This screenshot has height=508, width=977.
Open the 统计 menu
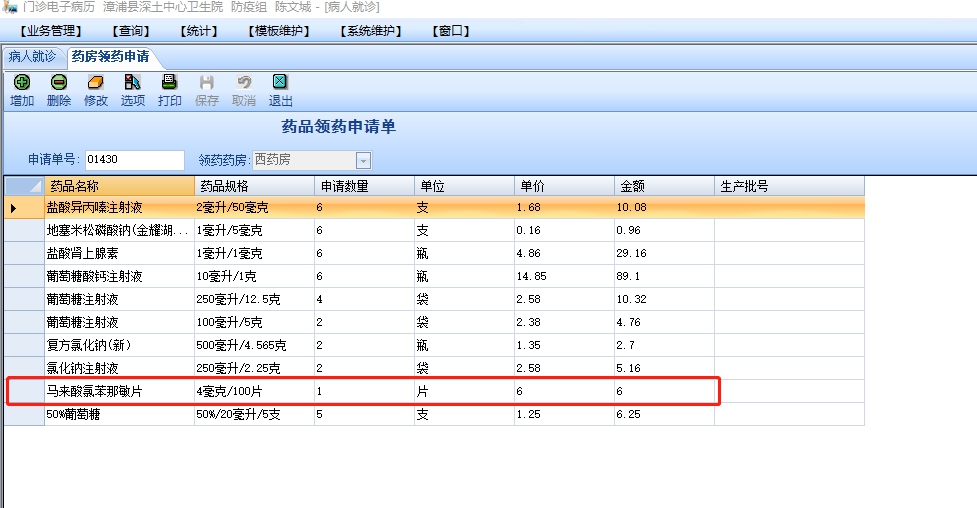tap(199, 31)
